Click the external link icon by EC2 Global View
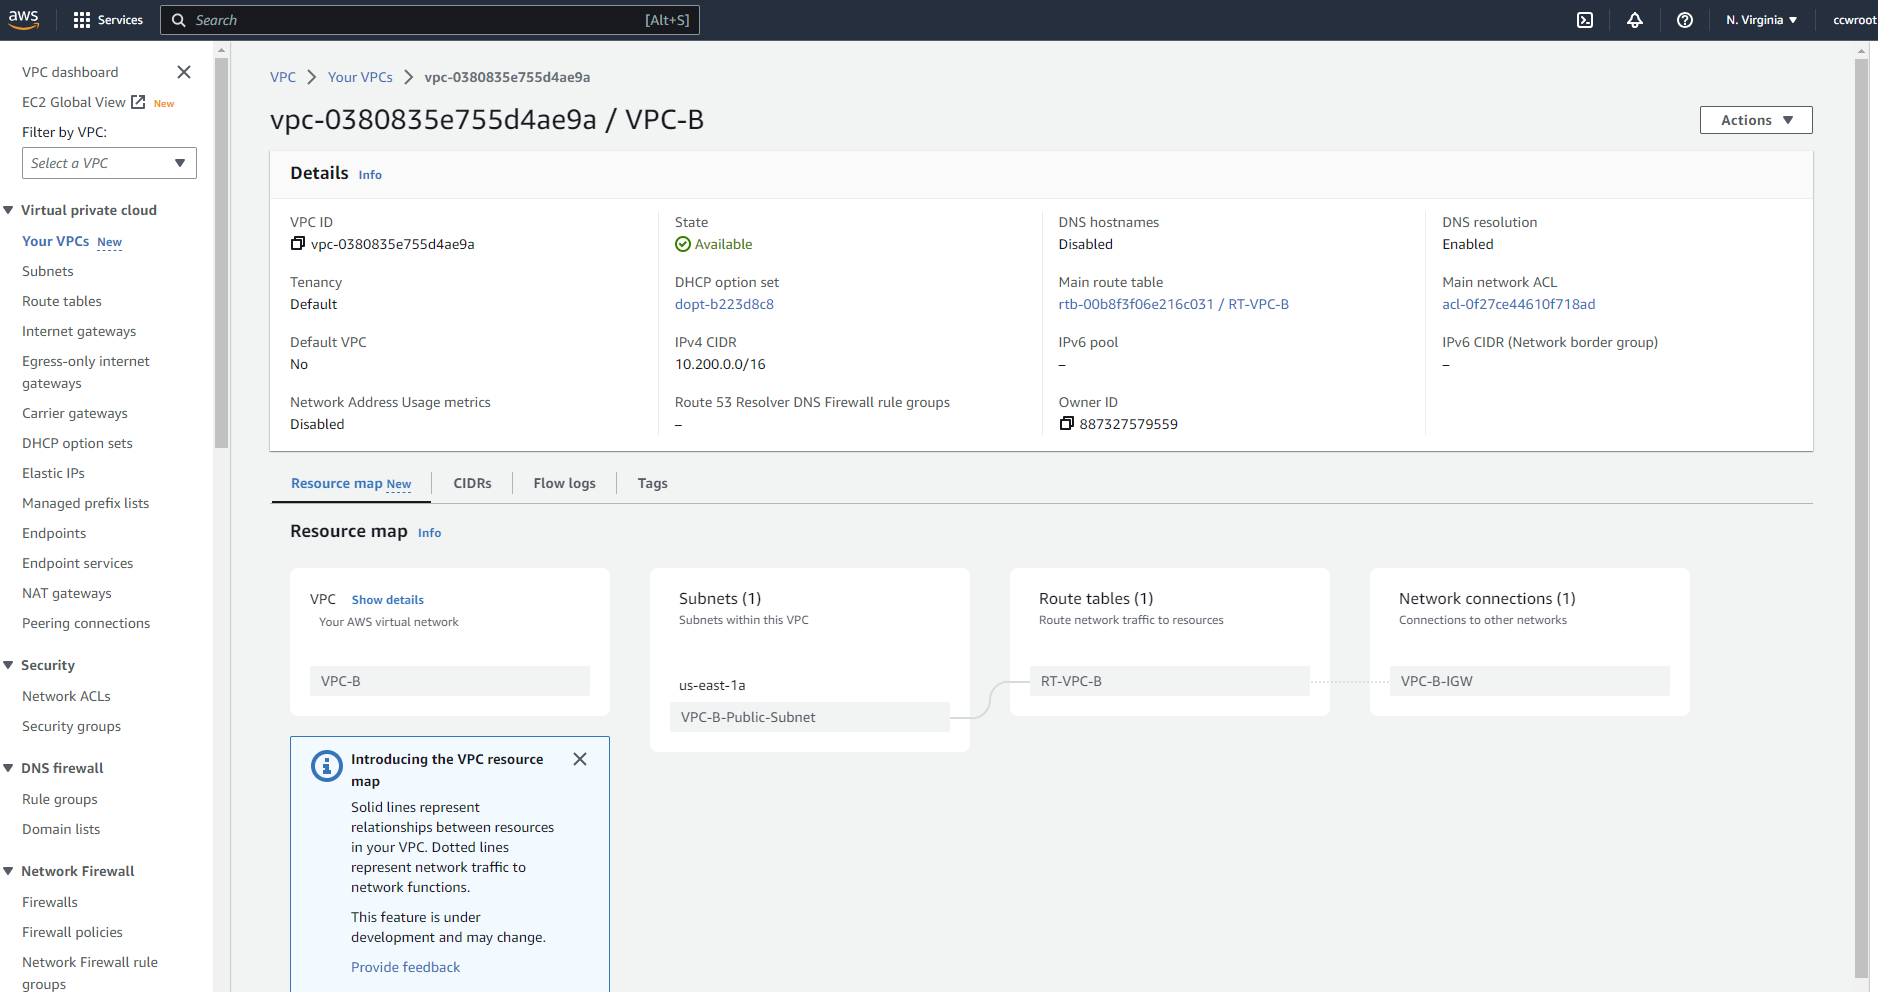 coord(138,102)
